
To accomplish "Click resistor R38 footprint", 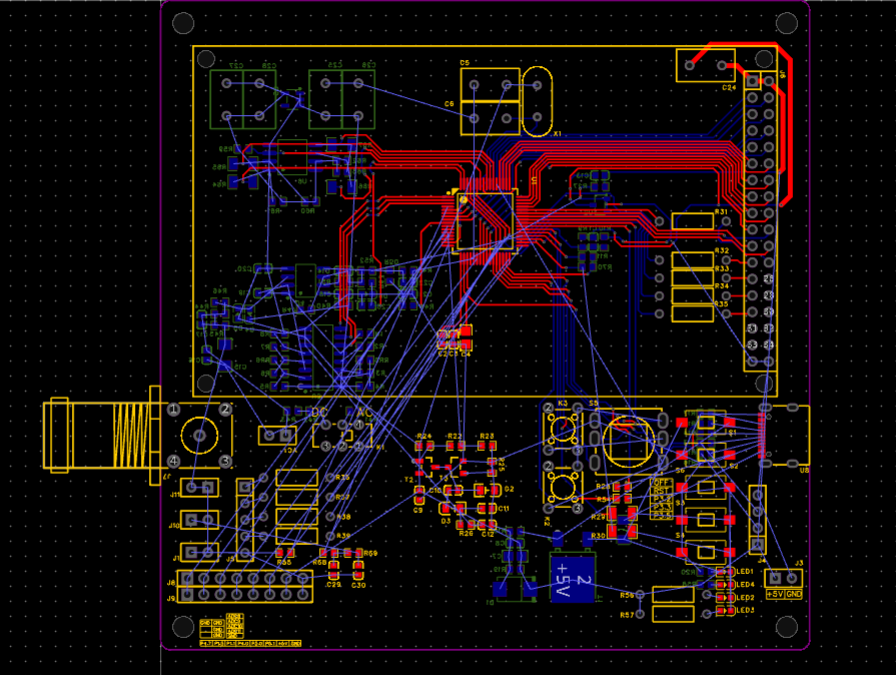I will [x=297, y=517].
